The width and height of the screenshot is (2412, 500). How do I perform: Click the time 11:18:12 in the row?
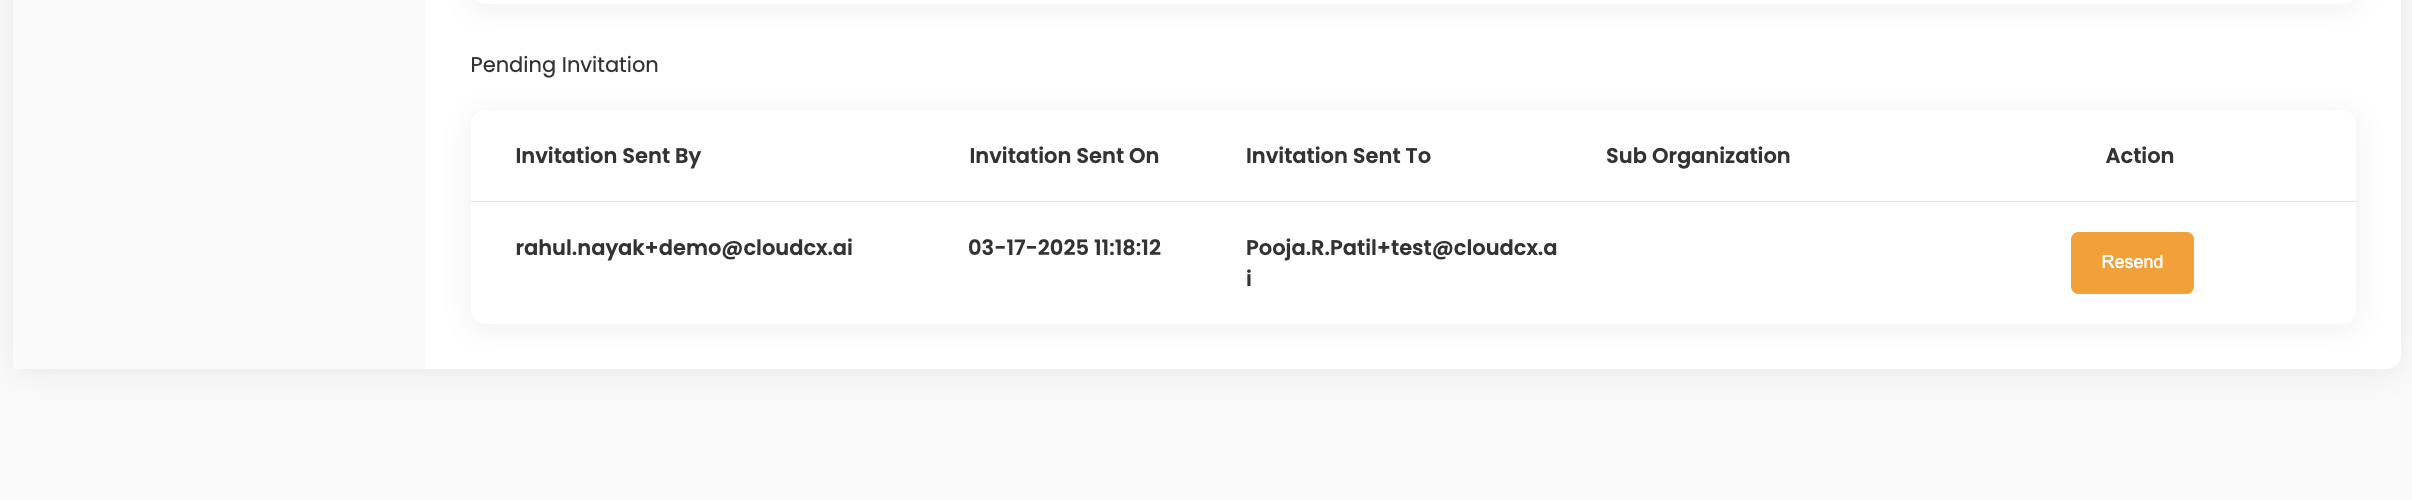point(1127,248)
